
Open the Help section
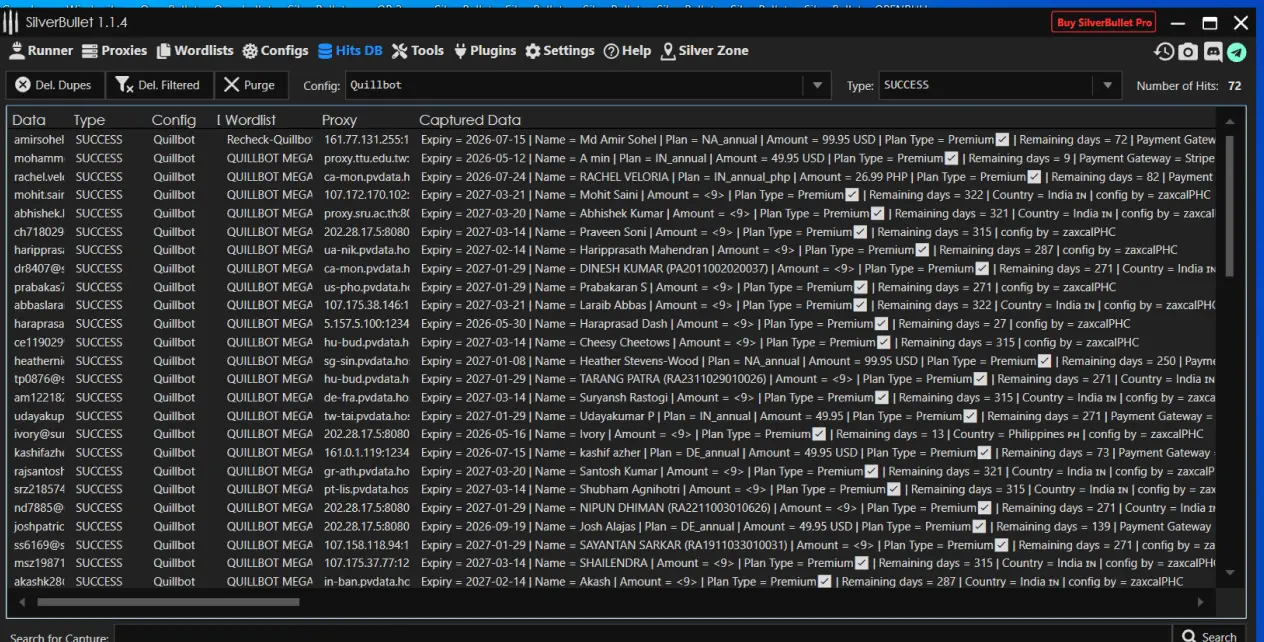627,50
